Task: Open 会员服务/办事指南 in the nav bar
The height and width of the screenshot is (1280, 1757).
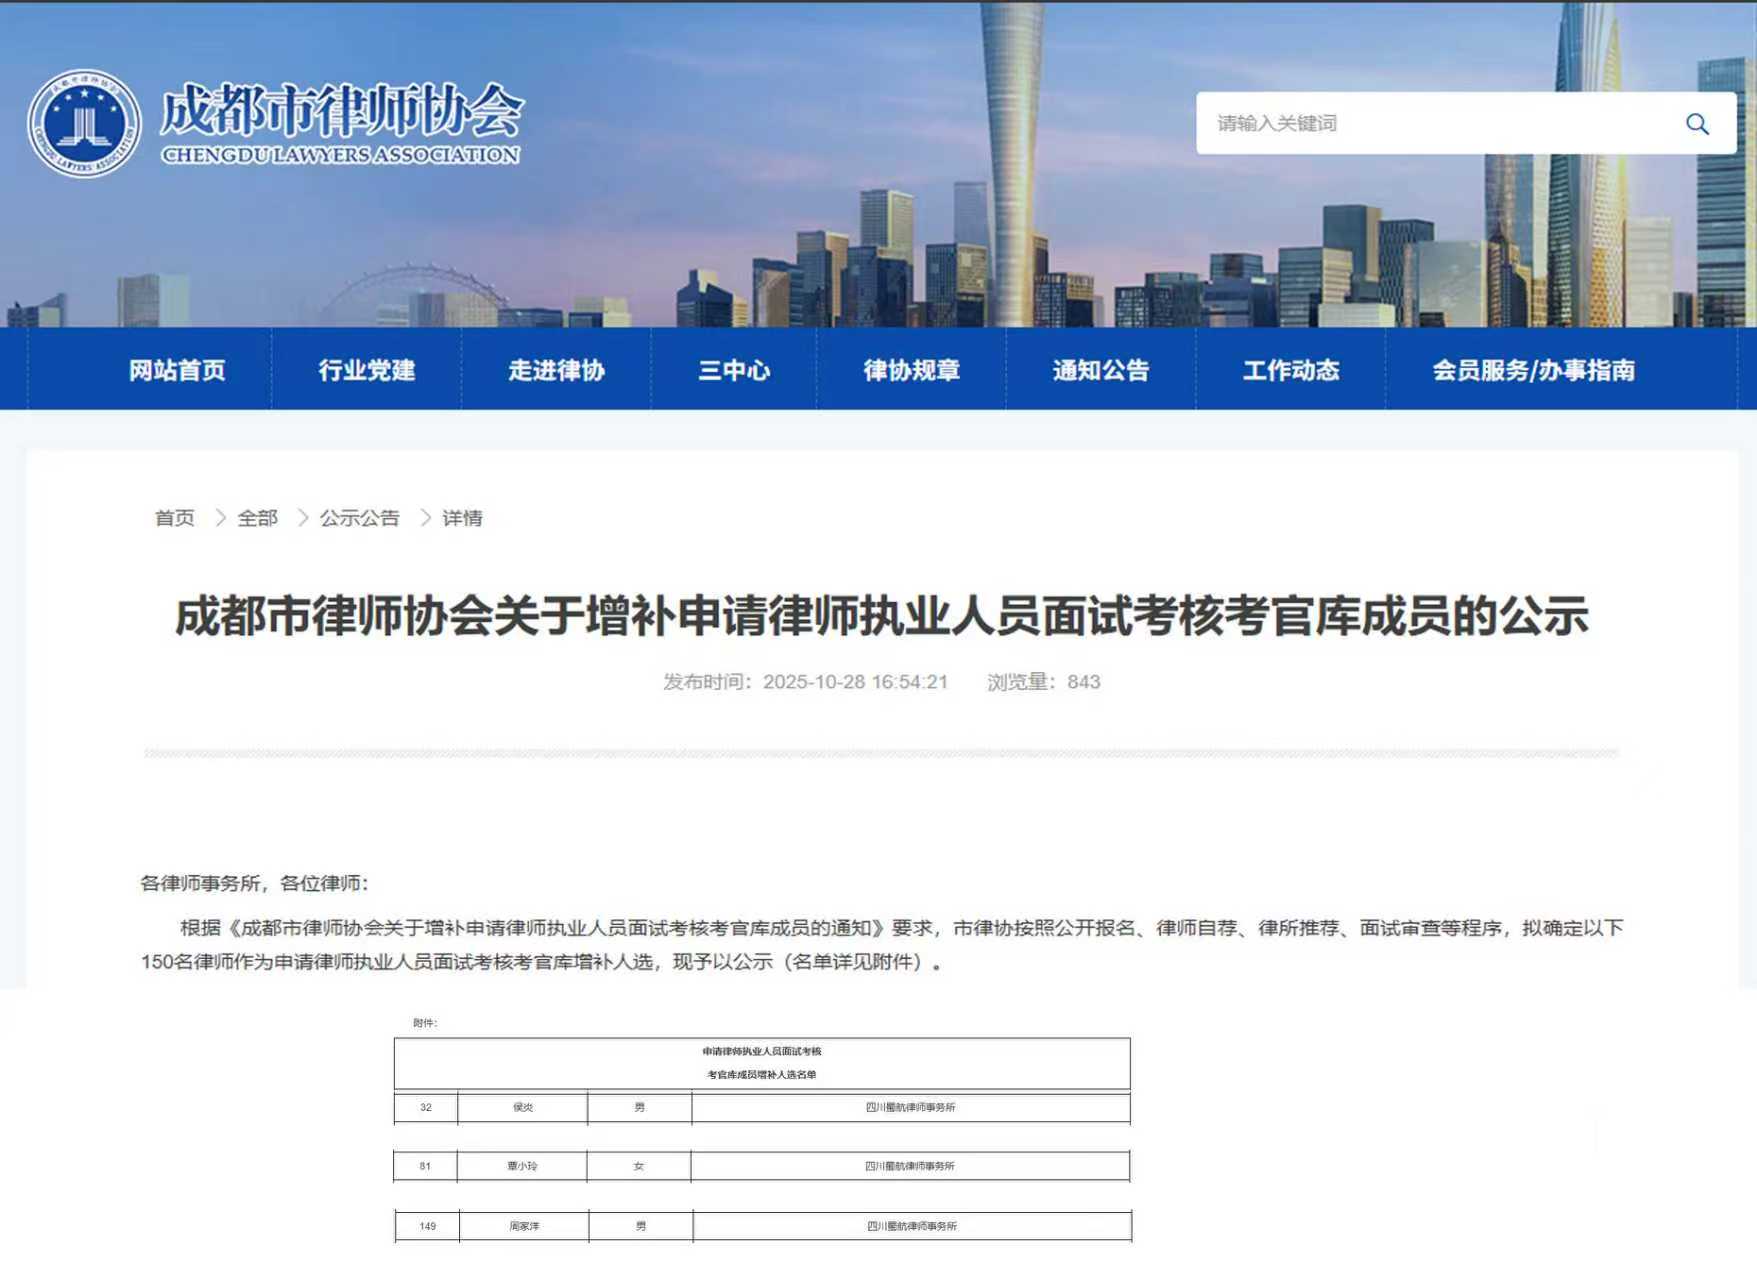Action: (x=1533, y=370)
